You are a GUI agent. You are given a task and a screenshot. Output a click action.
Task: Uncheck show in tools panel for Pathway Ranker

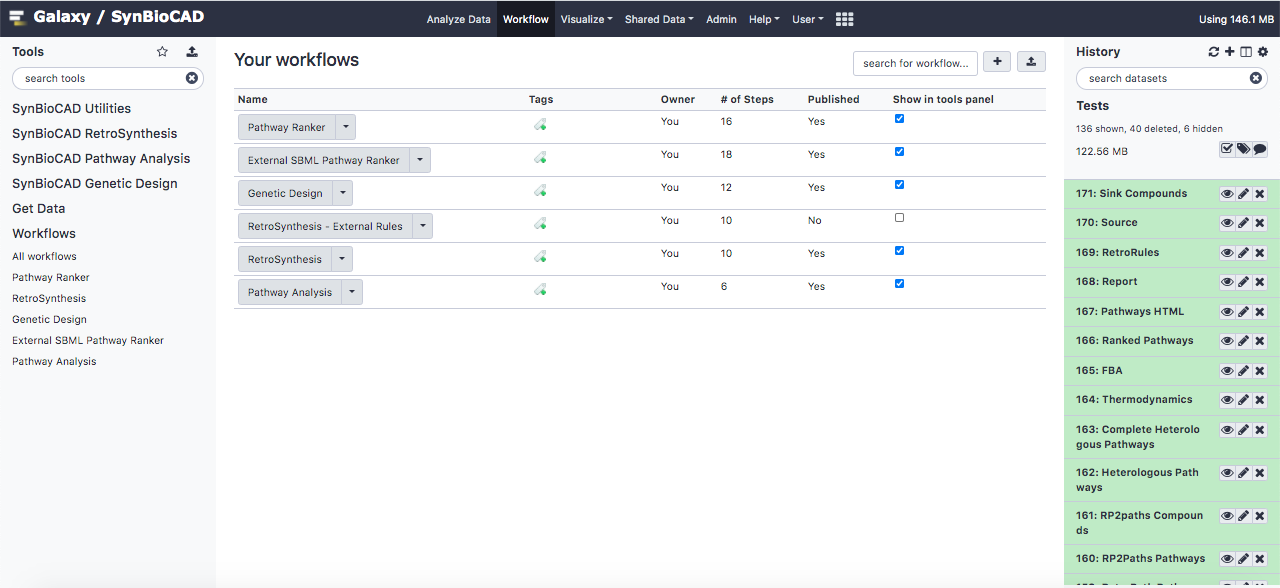[x=899, y=119]
